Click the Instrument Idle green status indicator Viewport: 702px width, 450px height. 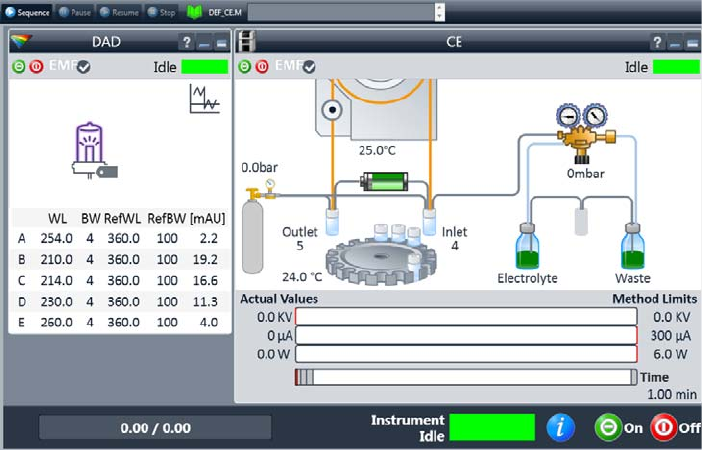click(492, 428)
